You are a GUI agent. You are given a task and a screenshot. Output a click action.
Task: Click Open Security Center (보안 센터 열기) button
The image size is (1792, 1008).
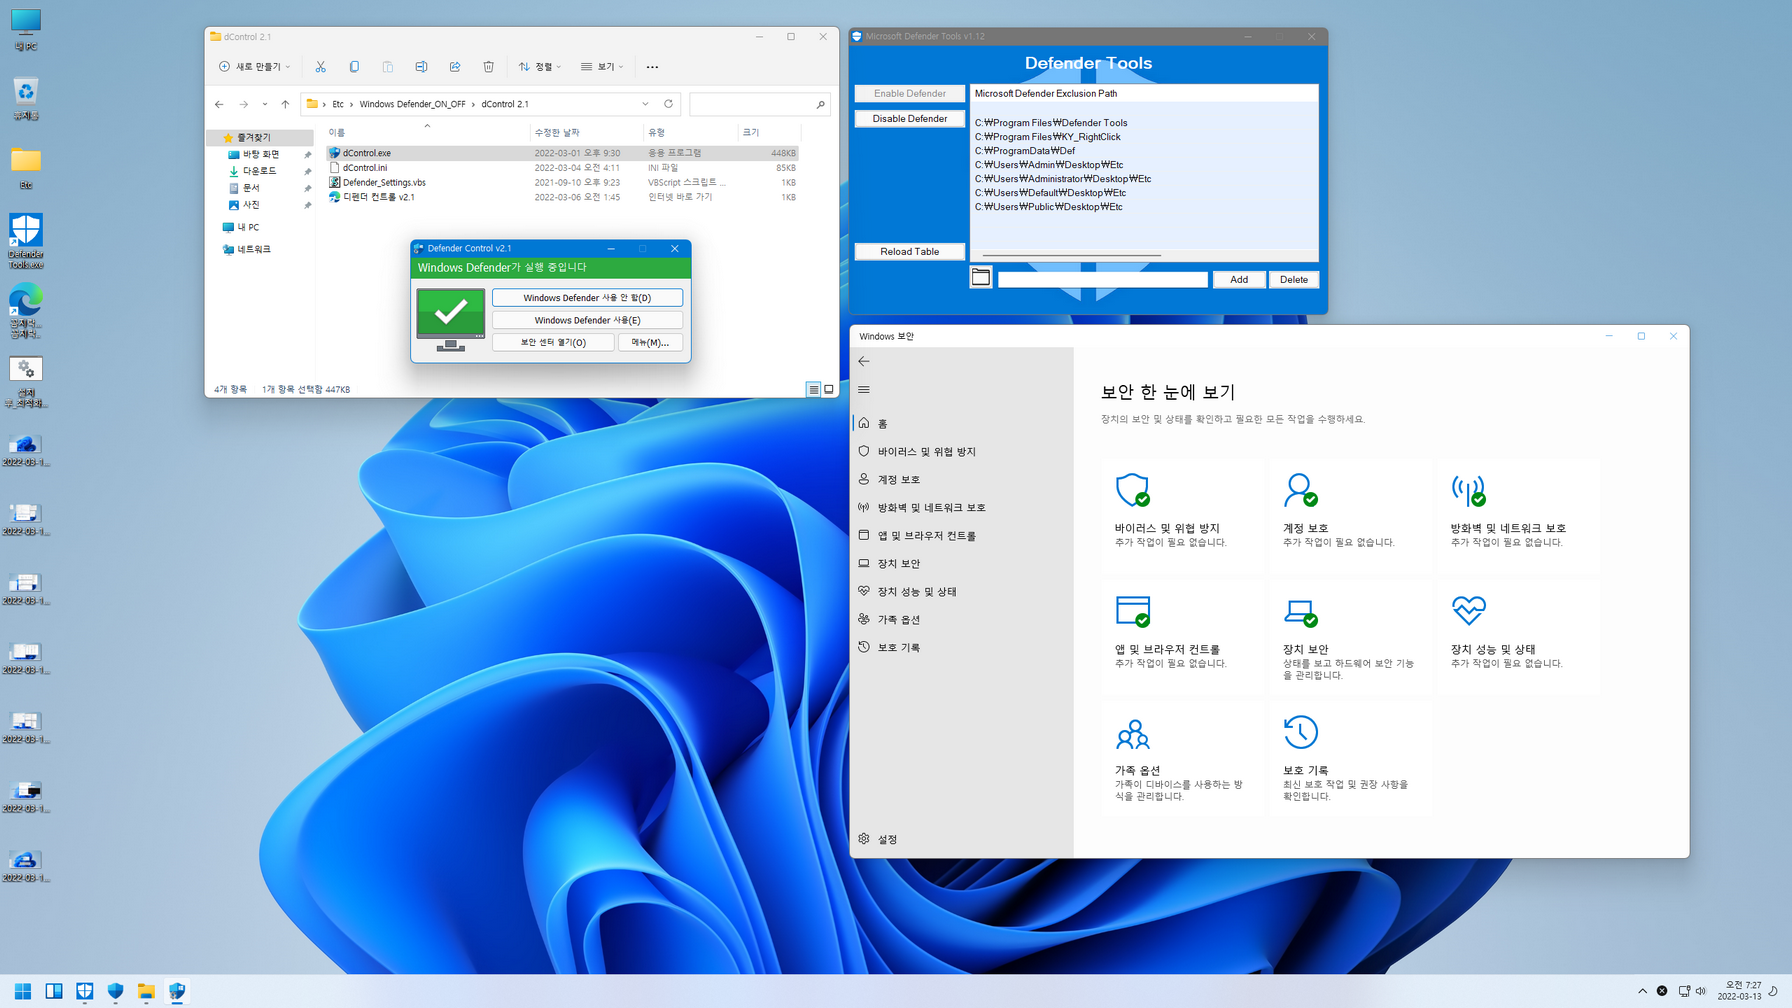553,342
